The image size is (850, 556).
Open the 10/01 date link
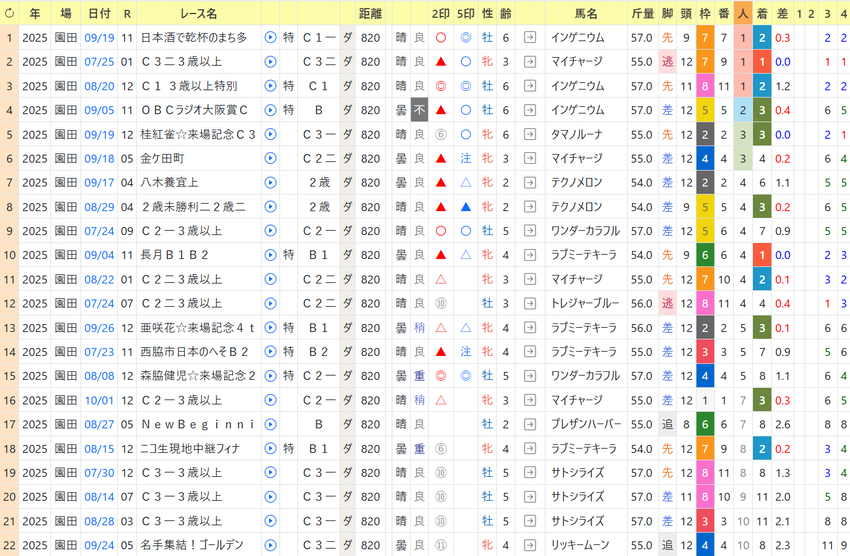pyautogui.click(x=99, y=400)
